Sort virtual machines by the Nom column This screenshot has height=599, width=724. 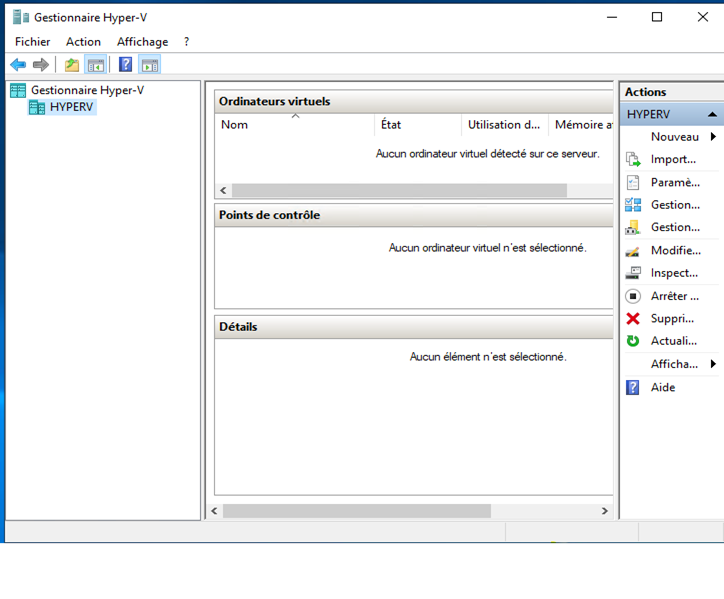point(295,125)
